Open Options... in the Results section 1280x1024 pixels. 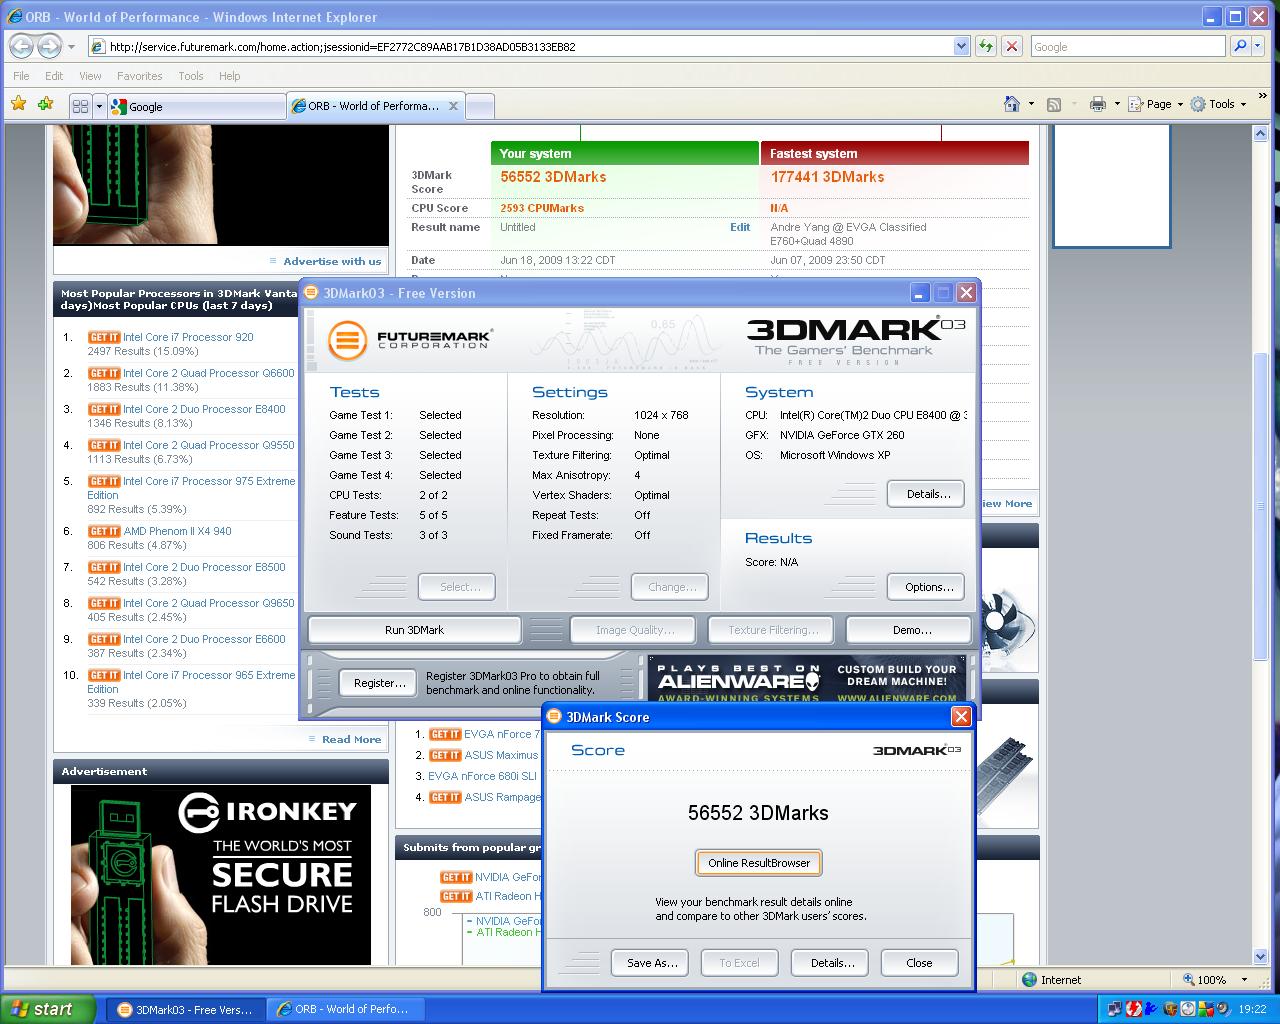coord(928,587)
